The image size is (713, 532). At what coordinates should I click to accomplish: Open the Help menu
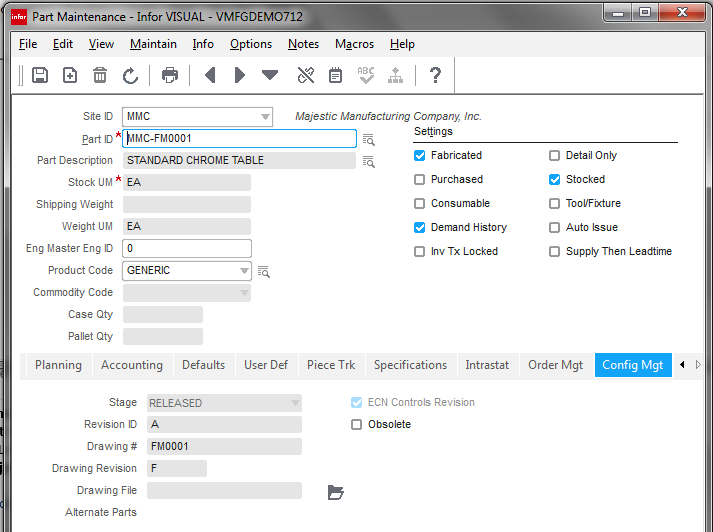pos(402,44)
